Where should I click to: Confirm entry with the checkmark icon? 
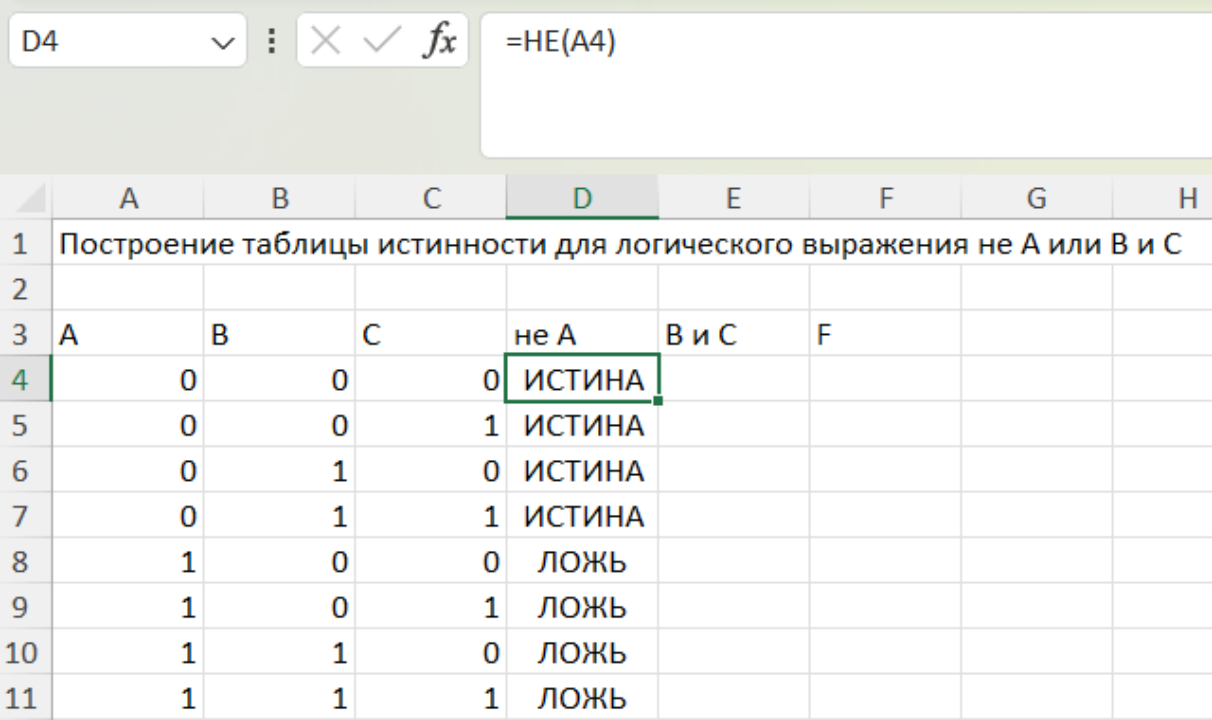point(381,42)
